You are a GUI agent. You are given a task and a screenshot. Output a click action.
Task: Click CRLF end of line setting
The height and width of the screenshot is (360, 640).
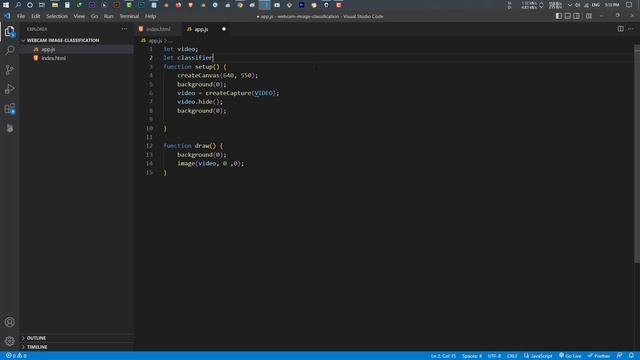(x=512, y=356)
